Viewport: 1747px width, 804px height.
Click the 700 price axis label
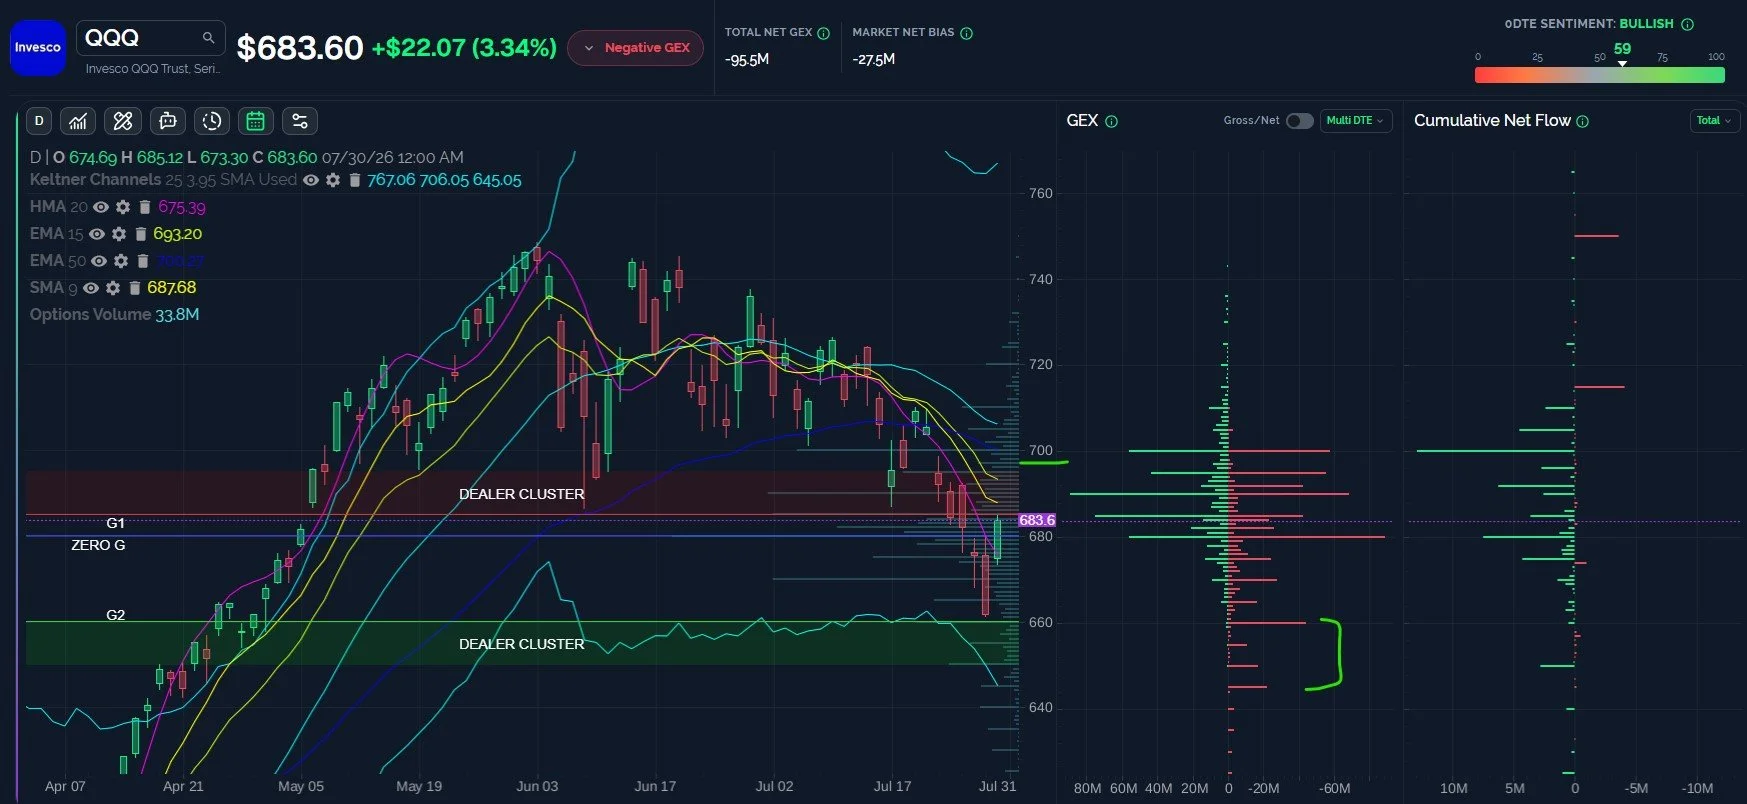coord(1041,450)
